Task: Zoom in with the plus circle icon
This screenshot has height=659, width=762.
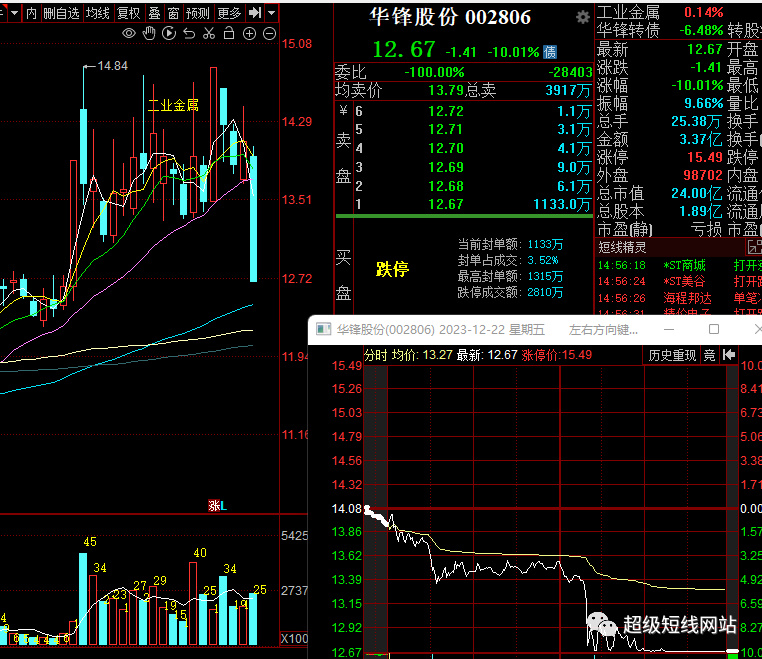Action: [x=249, y=34]
